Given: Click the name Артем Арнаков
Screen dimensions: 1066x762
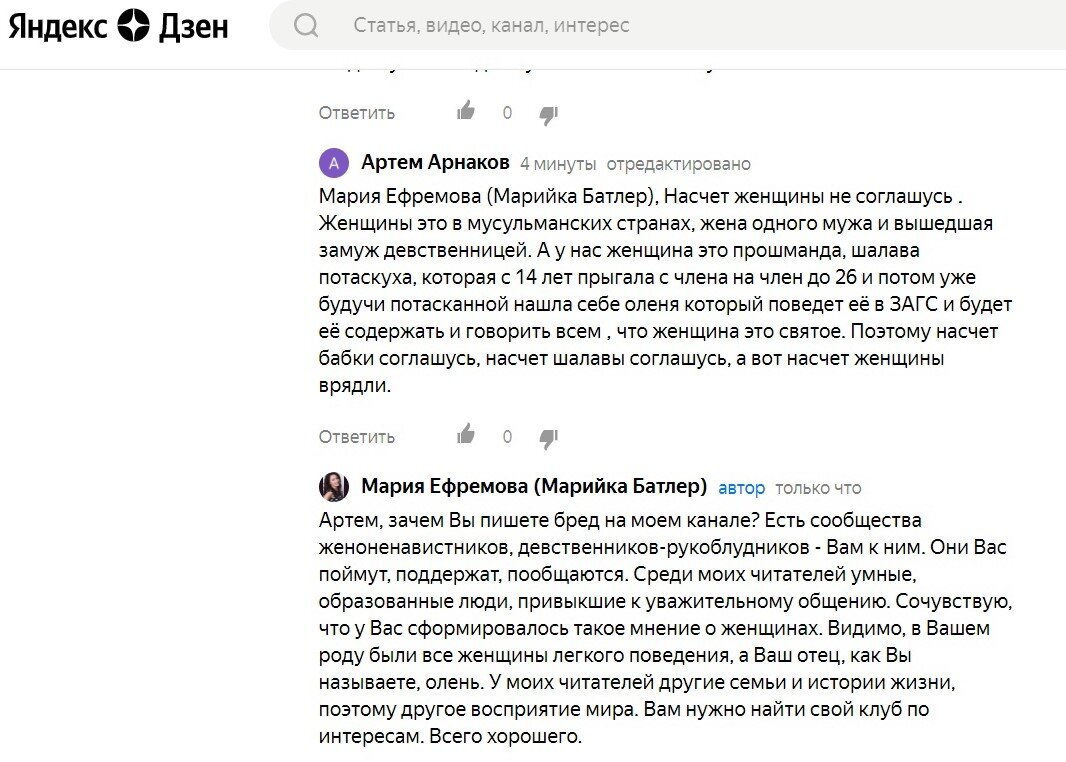Looking at the screenshot, I should click(435, 162).
